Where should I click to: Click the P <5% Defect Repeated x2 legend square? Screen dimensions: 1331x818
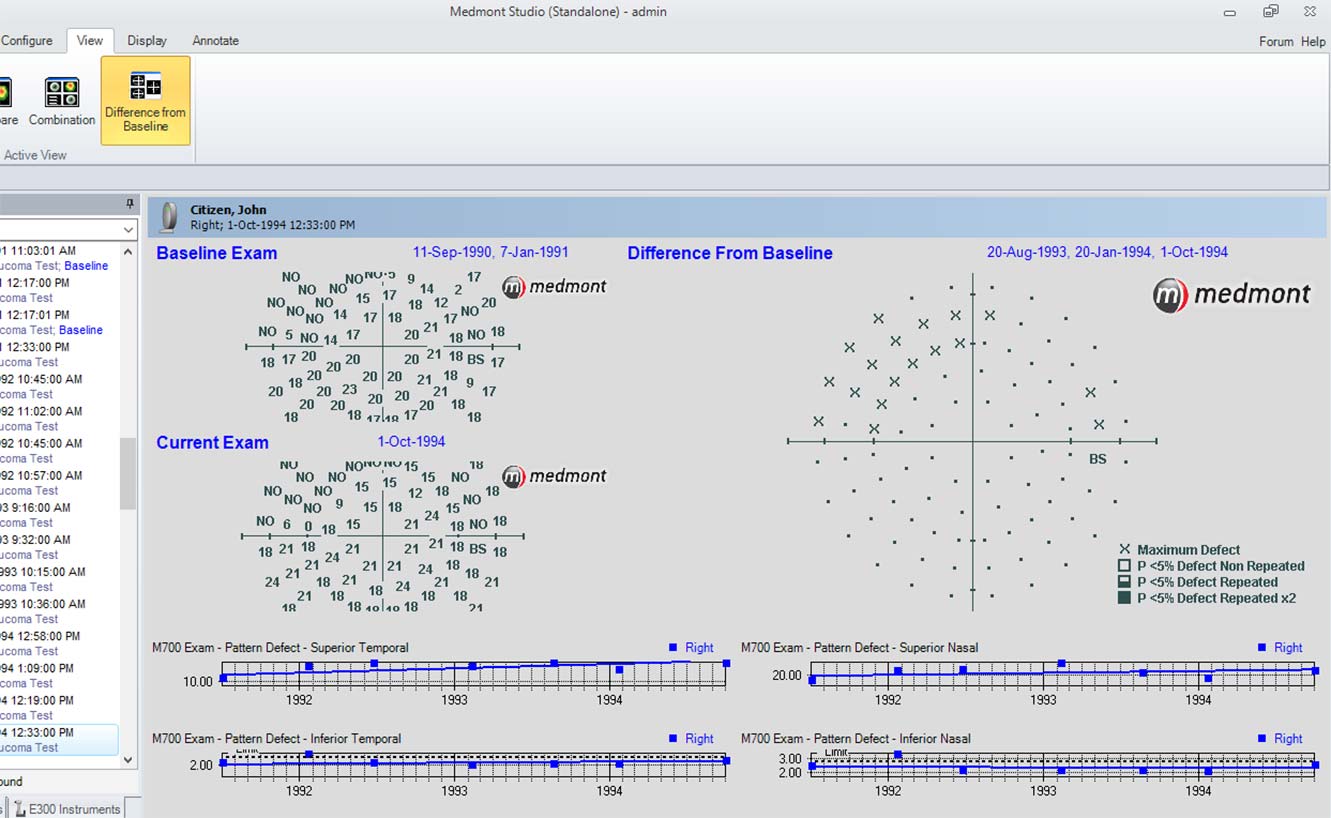click(x=1124, y=598)
